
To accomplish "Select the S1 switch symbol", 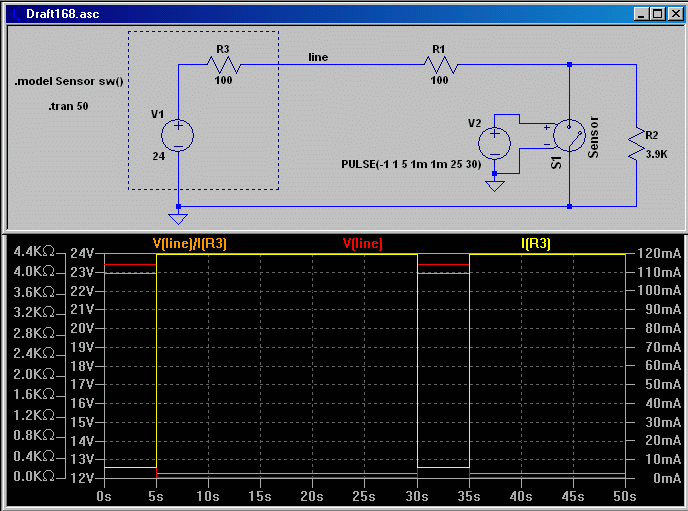I will [569, 136].
